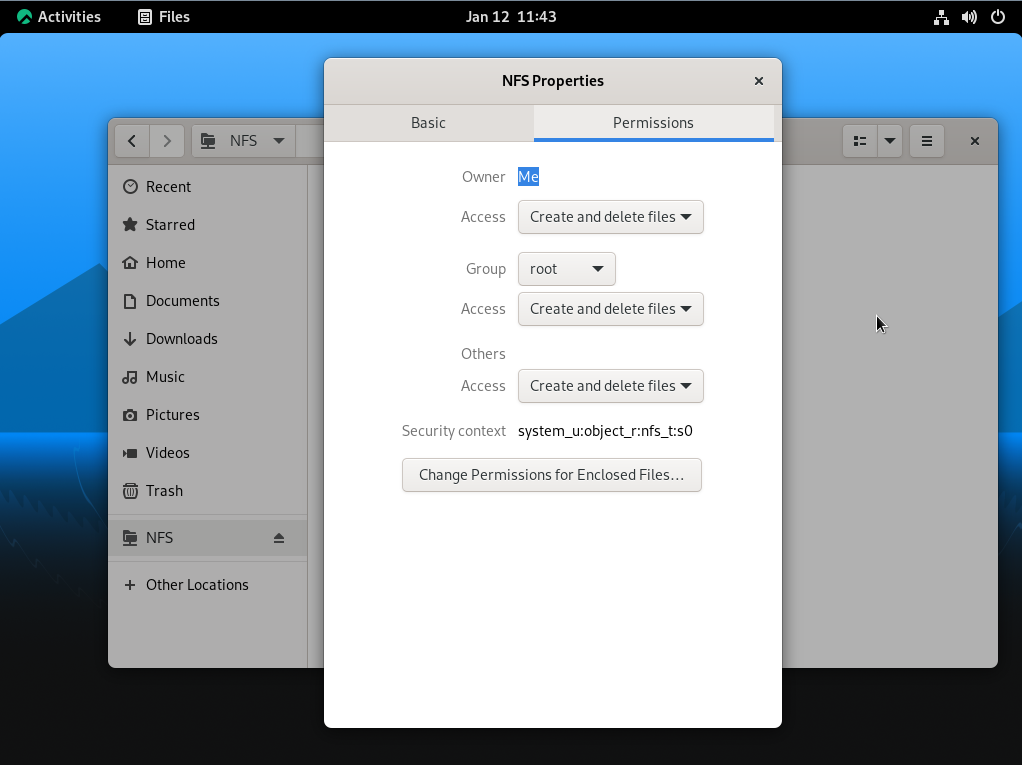
Task: Click the Videos camcorder icon
Action: click(130, 453)
